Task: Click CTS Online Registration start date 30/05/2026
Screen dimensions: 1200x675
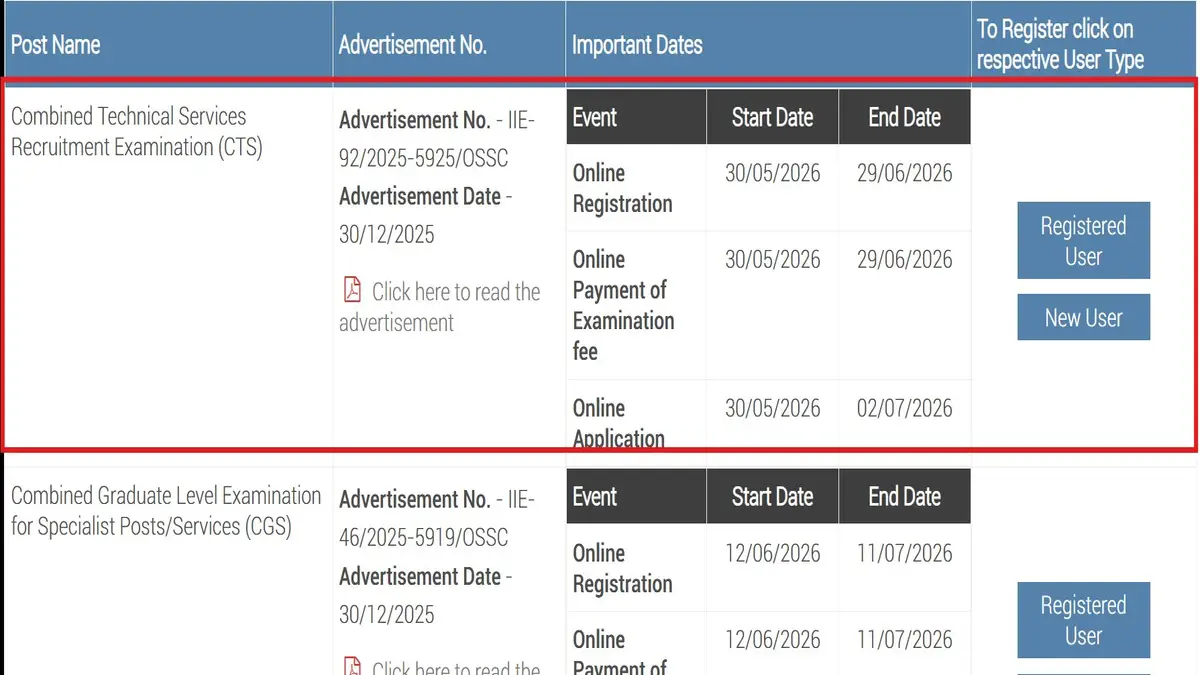Action: pyautogui.click(x=772, y=173)
